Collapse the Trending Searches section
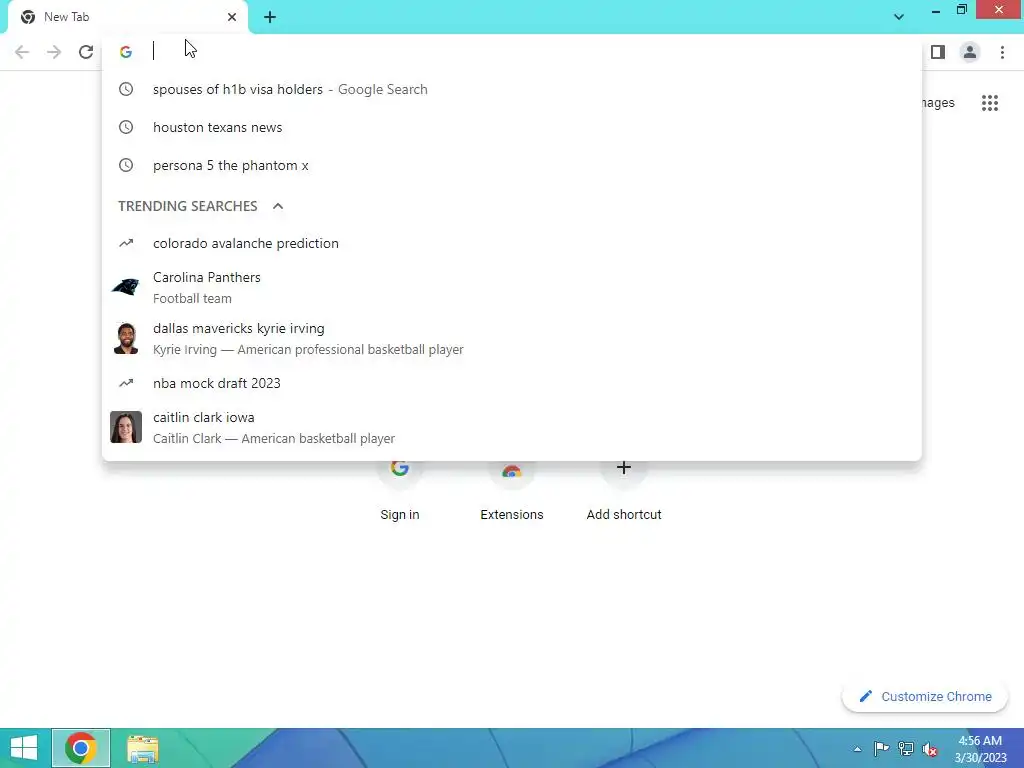This screenshot has width=1024, height=768. (x=278, y=206)
